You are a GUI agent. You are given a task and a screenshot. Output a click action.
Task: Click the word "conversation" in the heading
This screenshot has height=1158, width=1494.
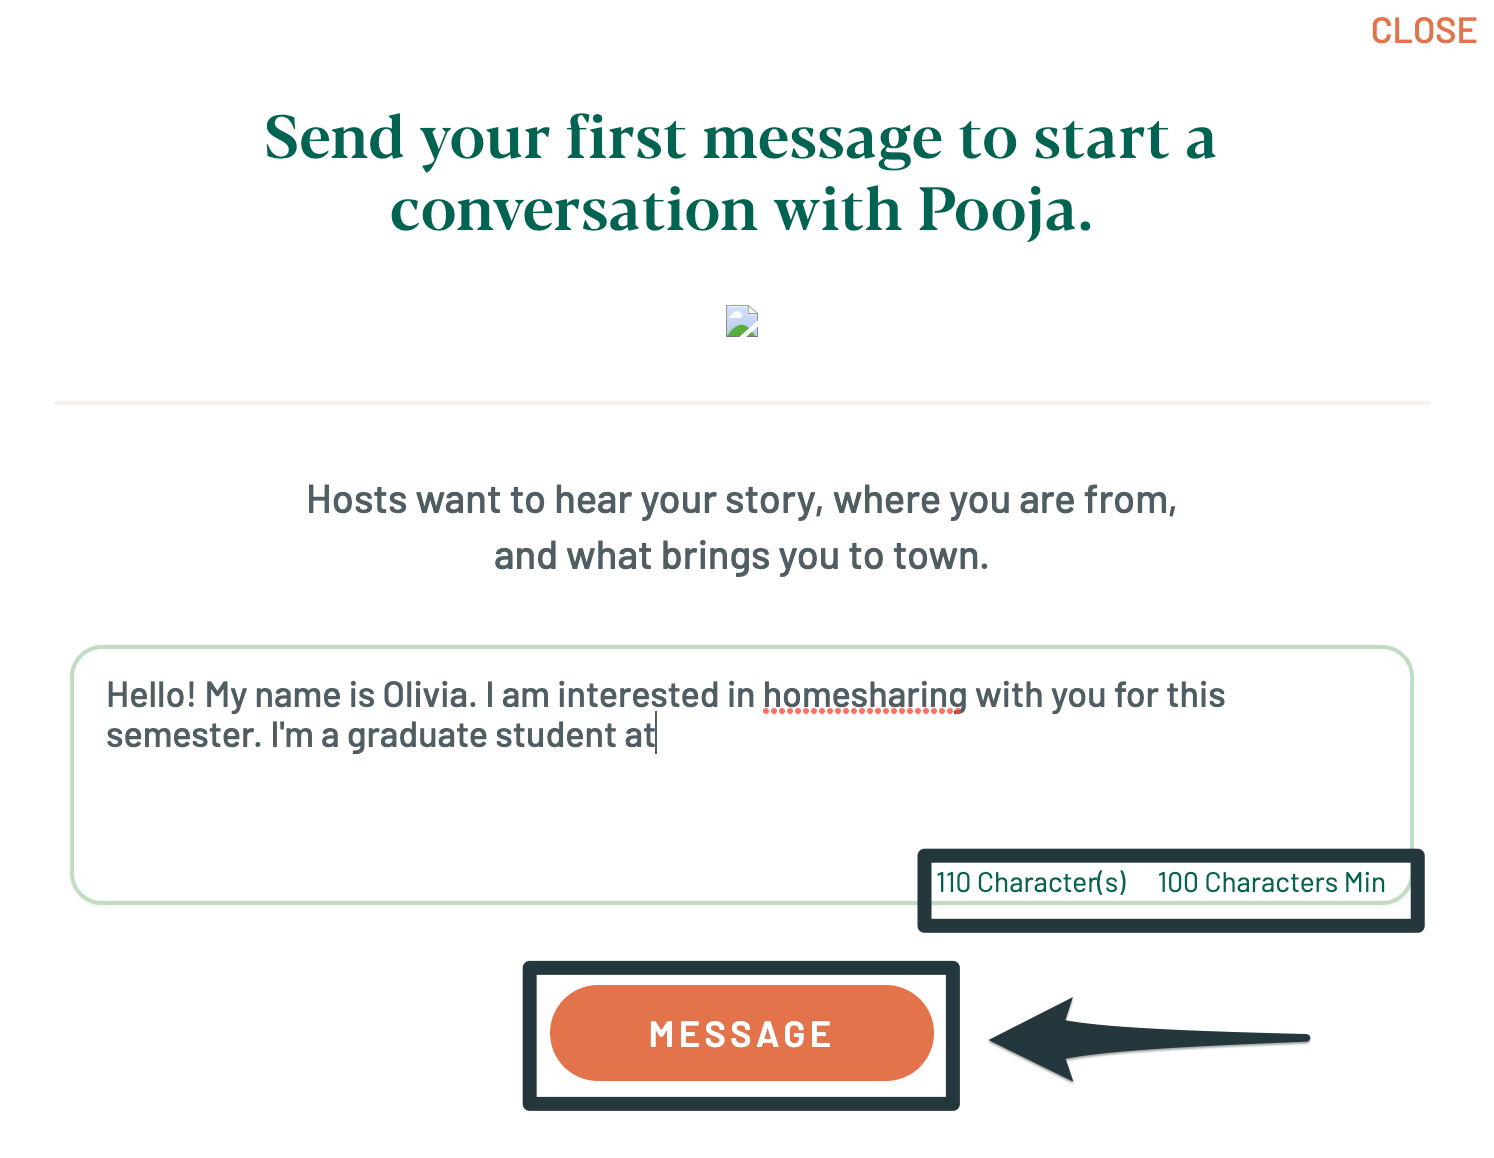574,210
